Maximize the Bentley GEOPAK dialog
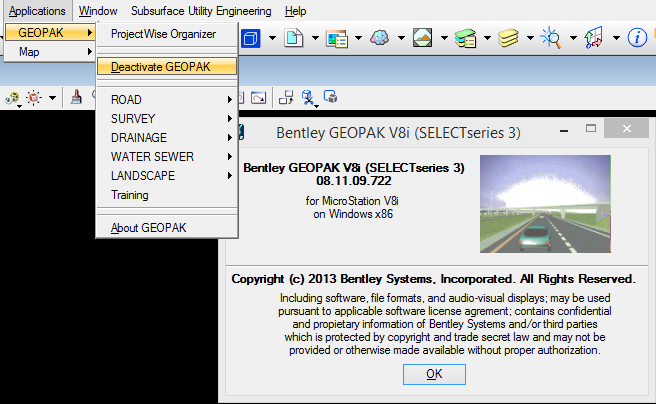Viewport: 656px width, 404px height. point(591,129)
